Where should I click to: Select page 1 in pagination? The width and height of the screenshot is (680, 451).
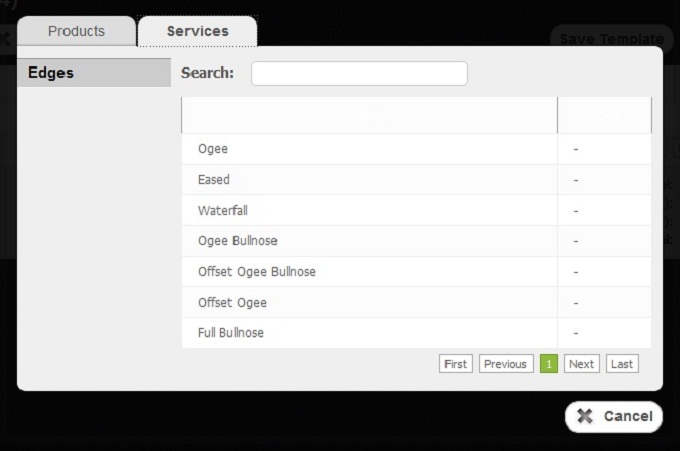point(548,364)
